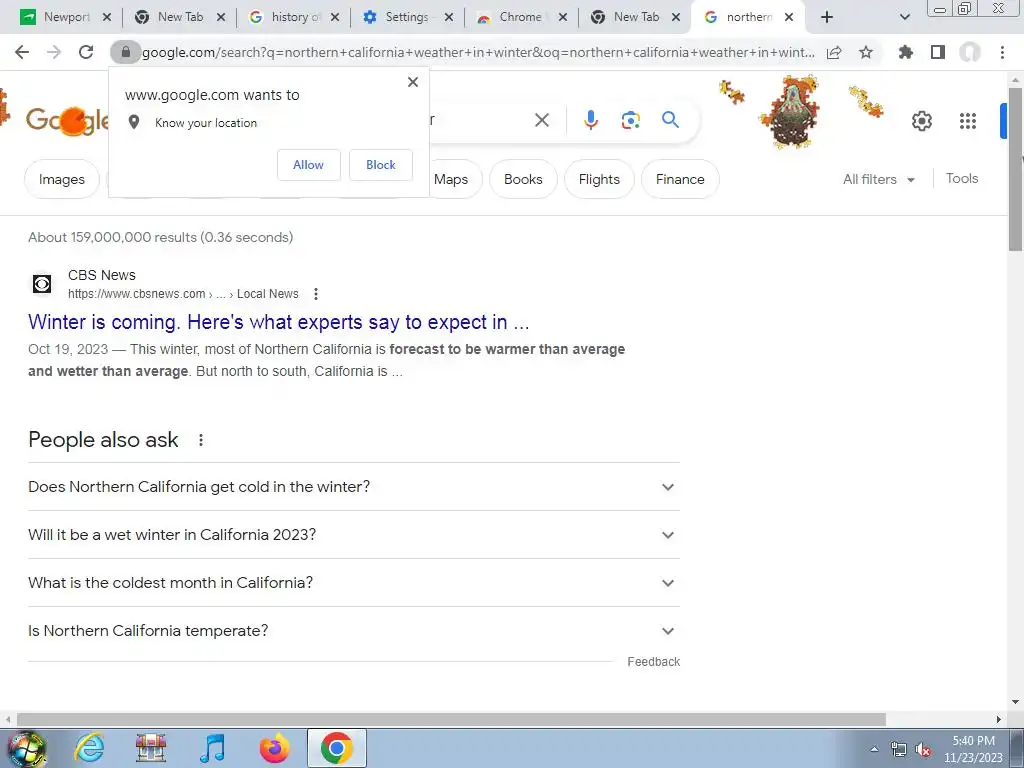Switch to the Settings tab
1024x768 pixels.
click(406, 17)
